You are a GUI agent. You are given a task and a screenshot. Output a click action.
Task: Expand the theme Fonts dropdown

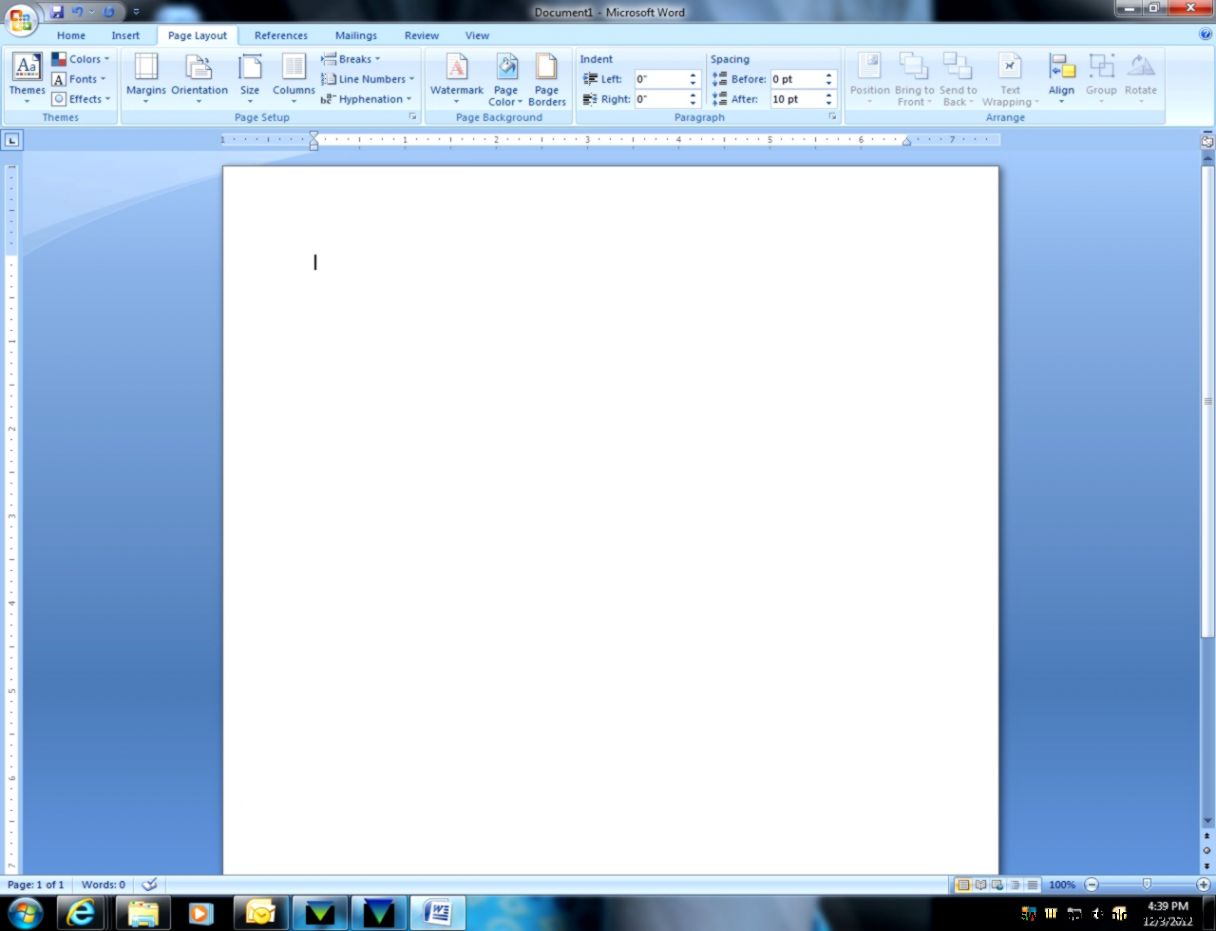79,79
